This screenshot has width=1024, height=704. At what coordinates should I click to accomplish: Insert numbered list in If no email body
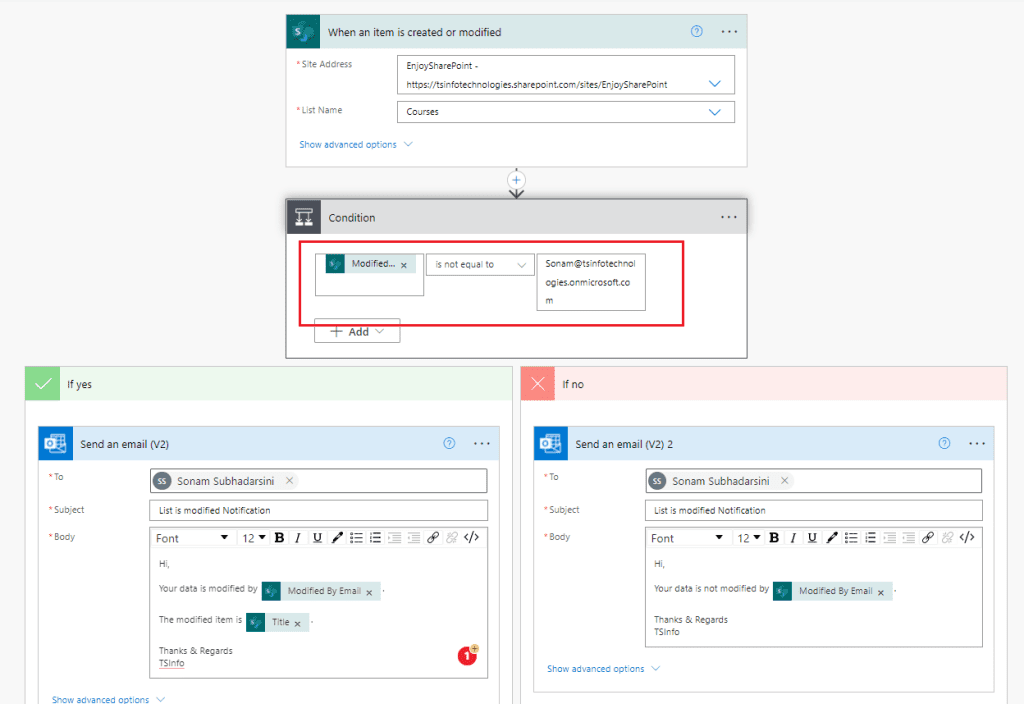tap(871, 537)
